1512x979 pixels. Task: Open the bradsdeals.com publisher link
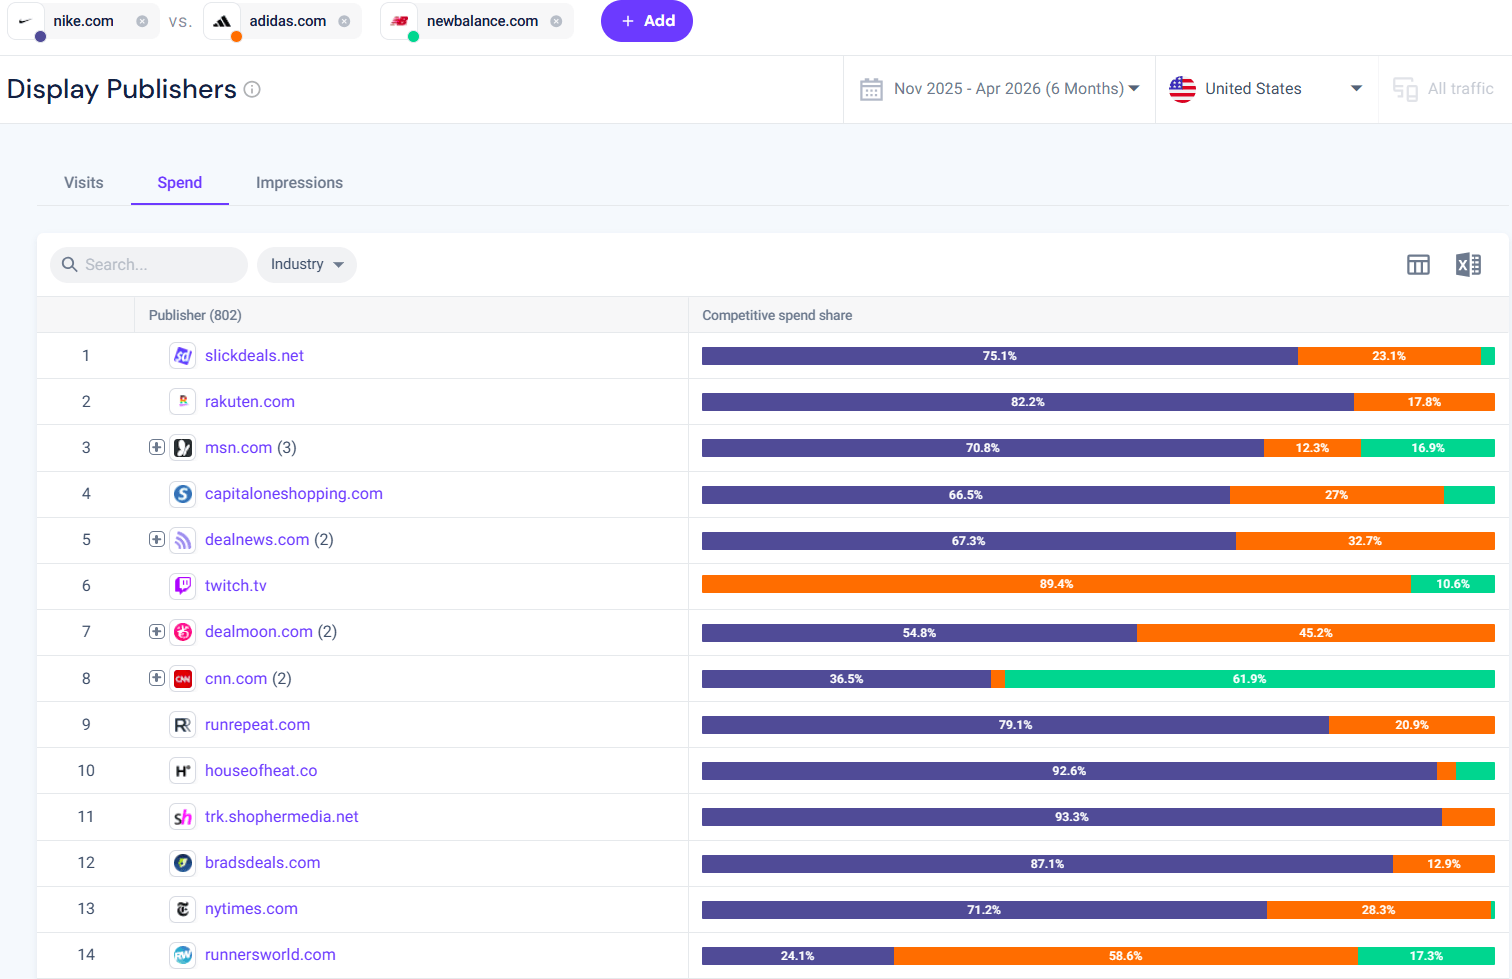[x=262, y=863]
